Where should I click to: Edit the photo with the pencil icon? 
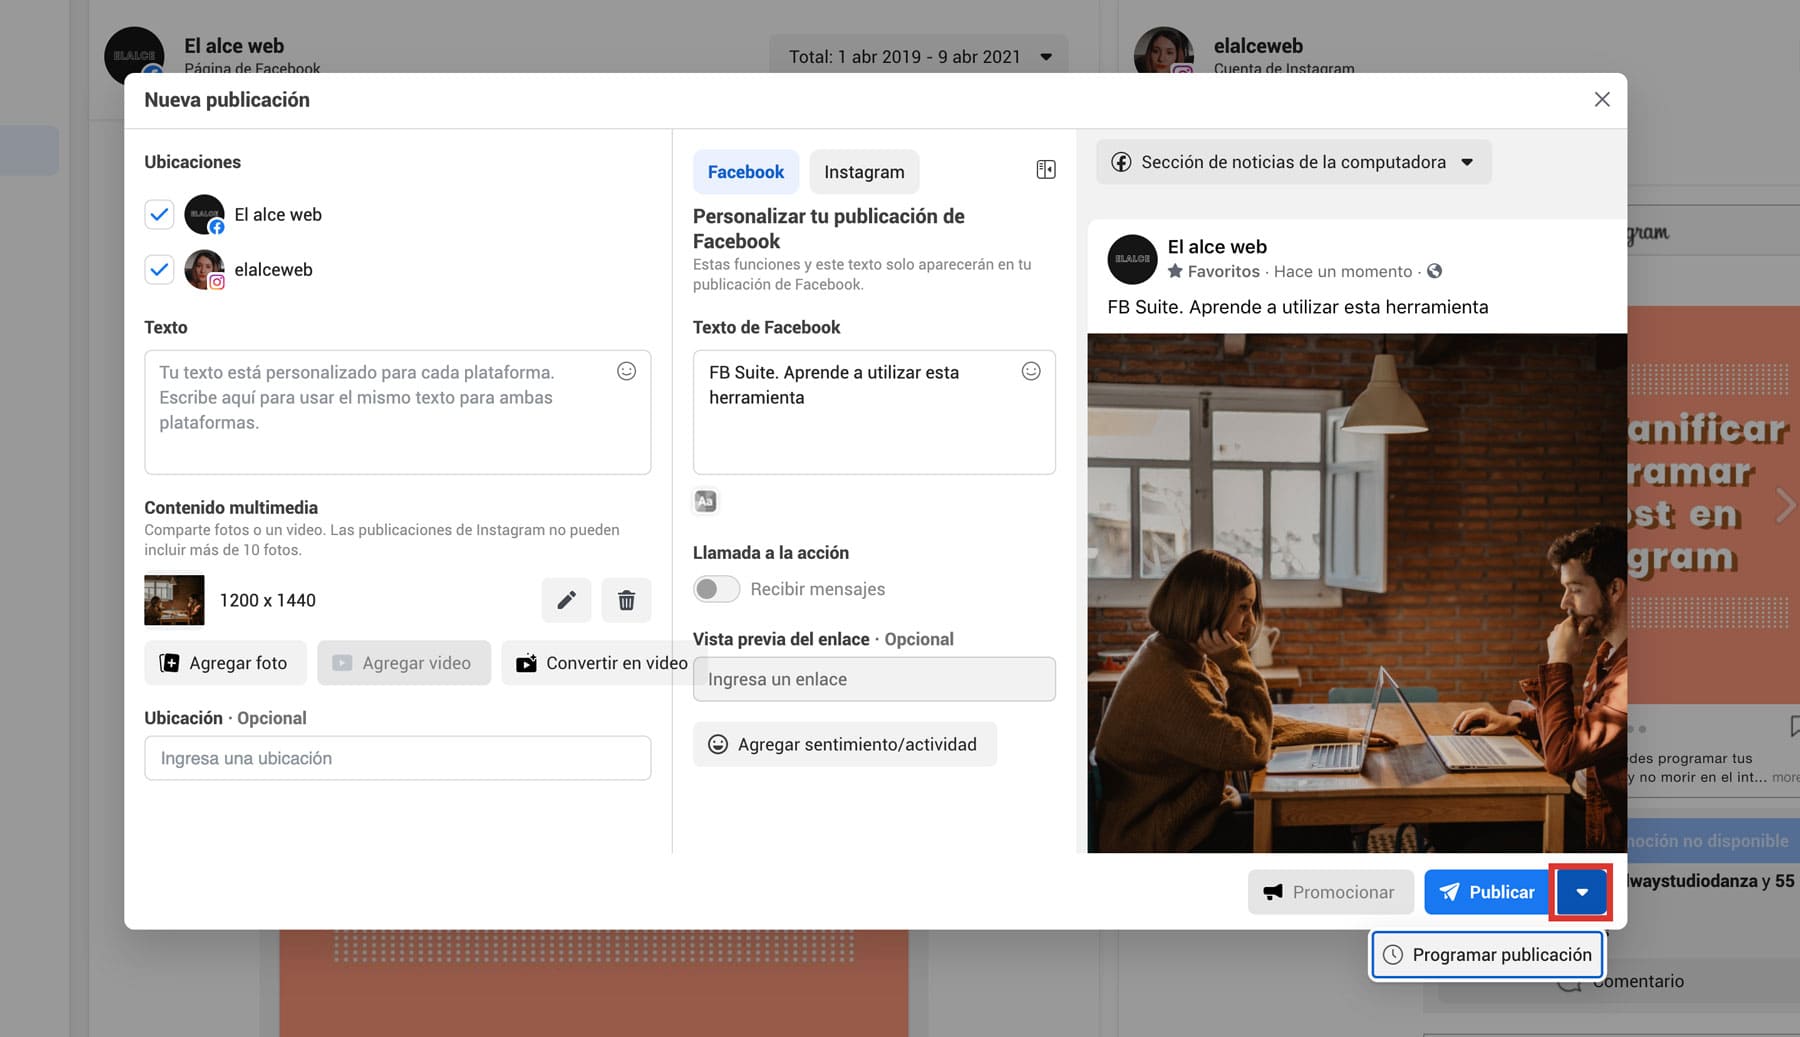coord(566,600)
